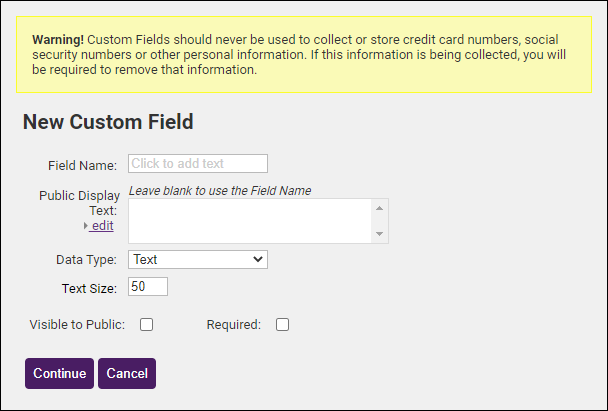Tick the Required checkbox
The height and width of the screenshot is (411, 608).
tap(282, 324)
